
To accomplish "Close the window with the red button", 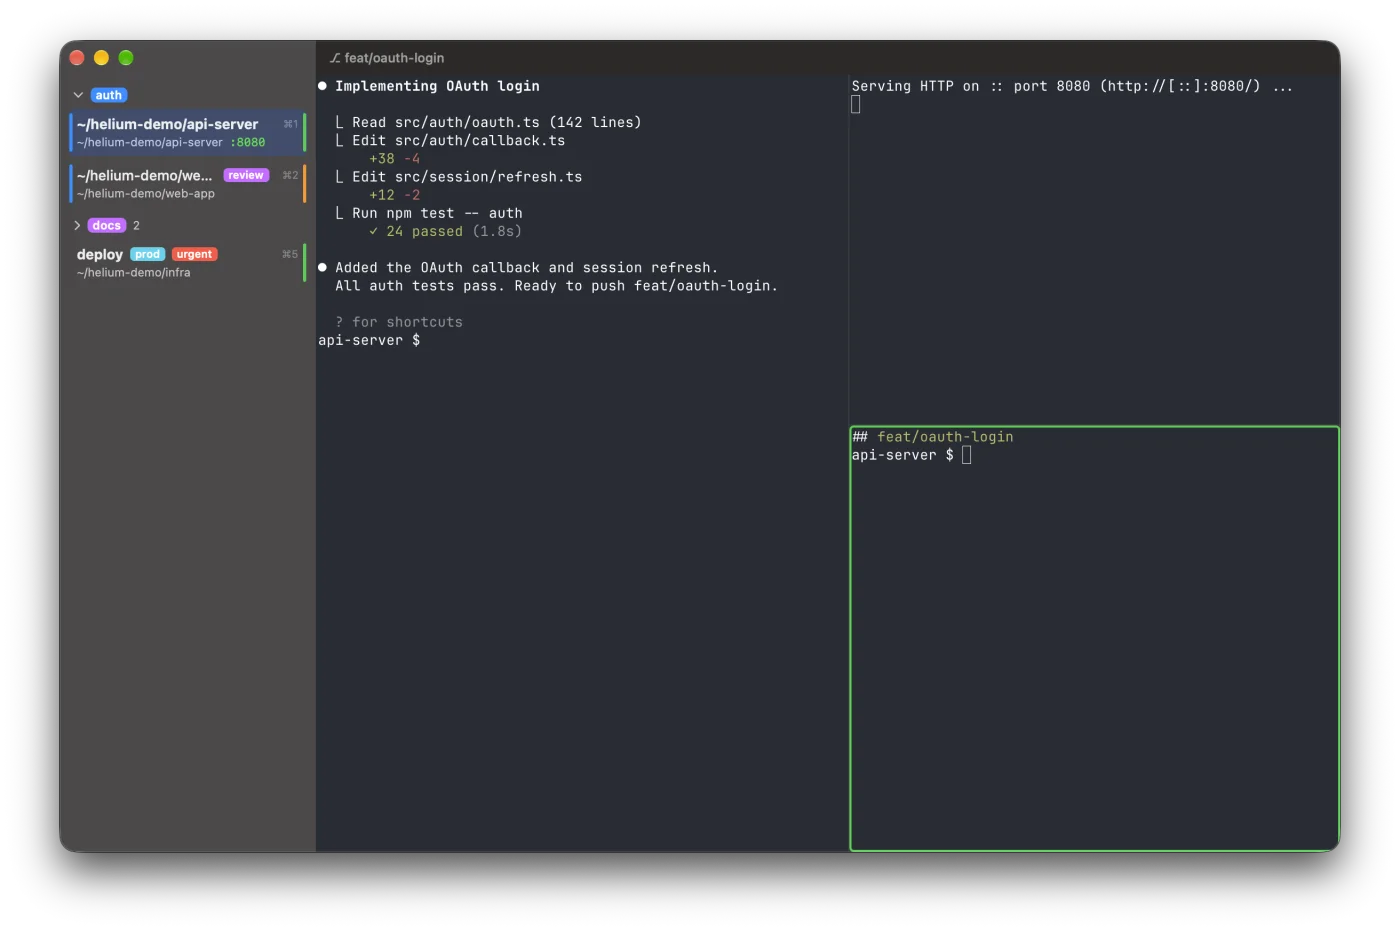I will (77, 58).
